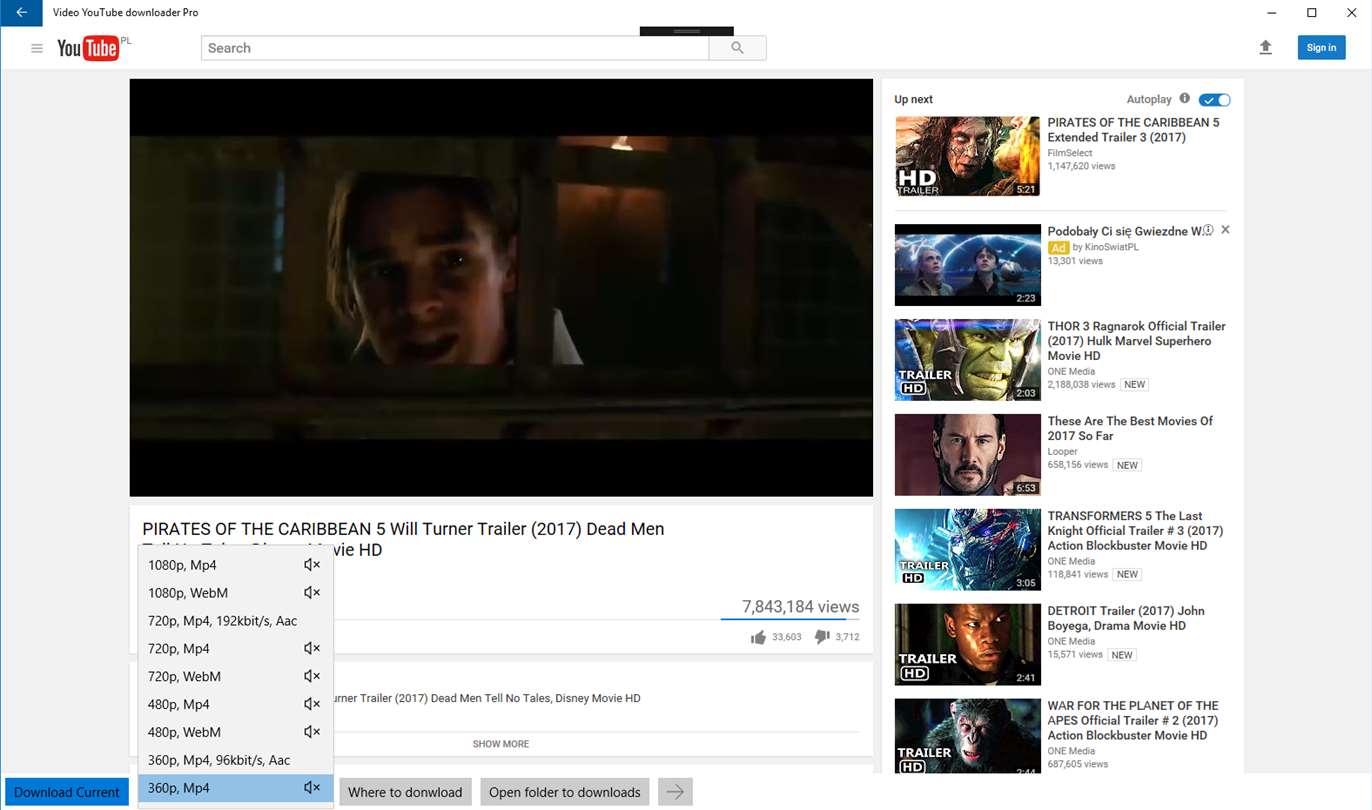Open Pirates Extended Trailer 3 thumbnail
Image resolution: width=1372 pixels, height=810 pixels.
point(967,156)
